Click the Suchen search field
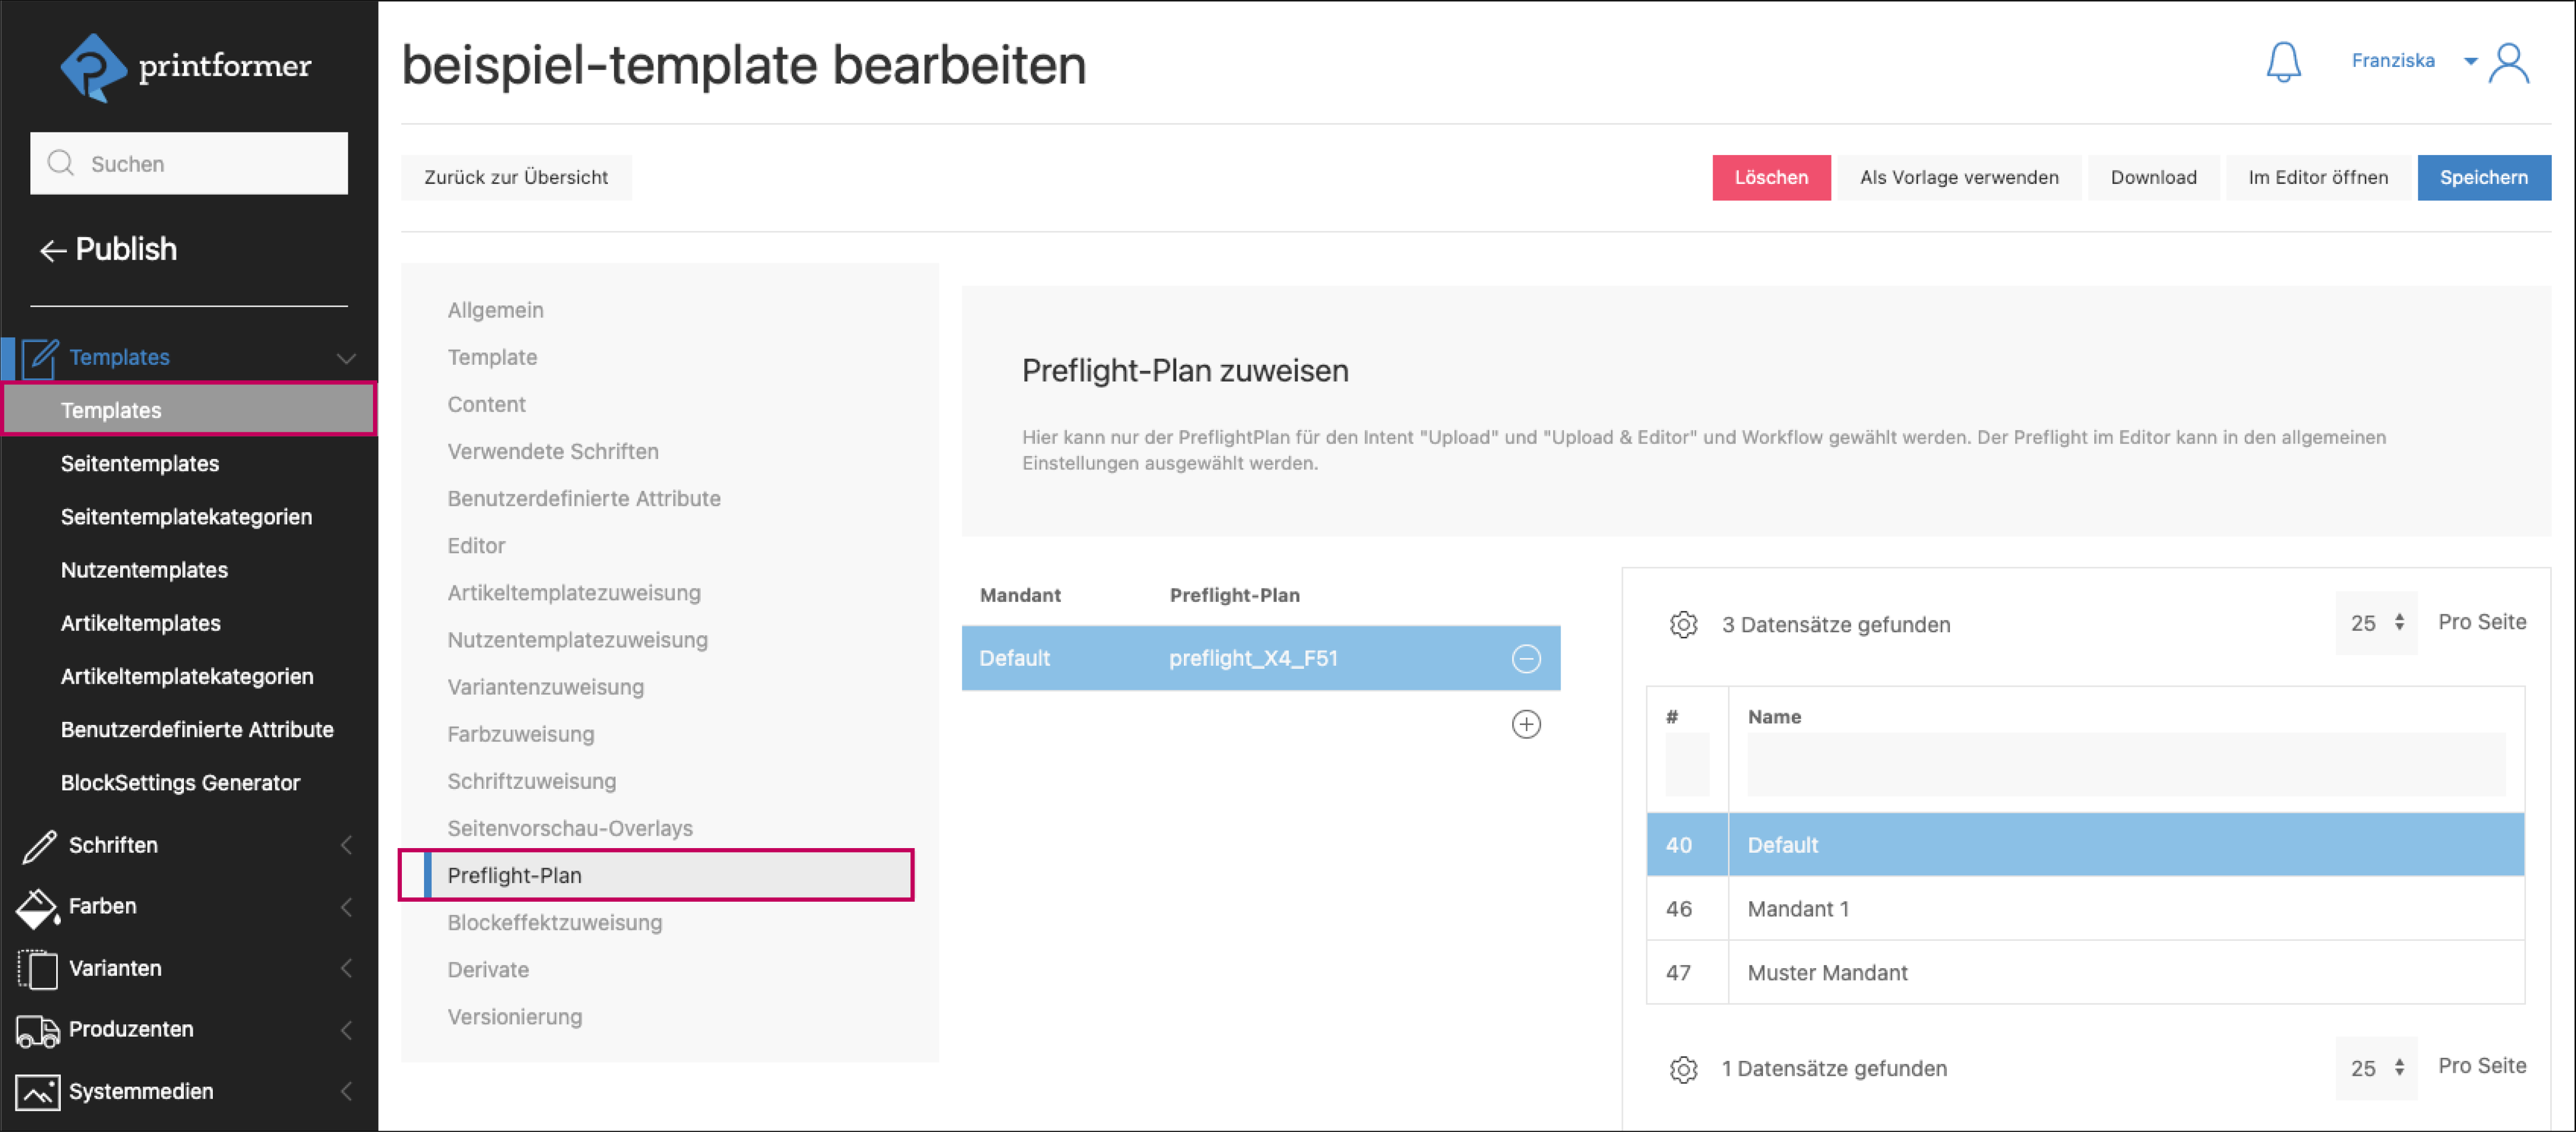The image size is (2576, 1132). pos(190,164)
